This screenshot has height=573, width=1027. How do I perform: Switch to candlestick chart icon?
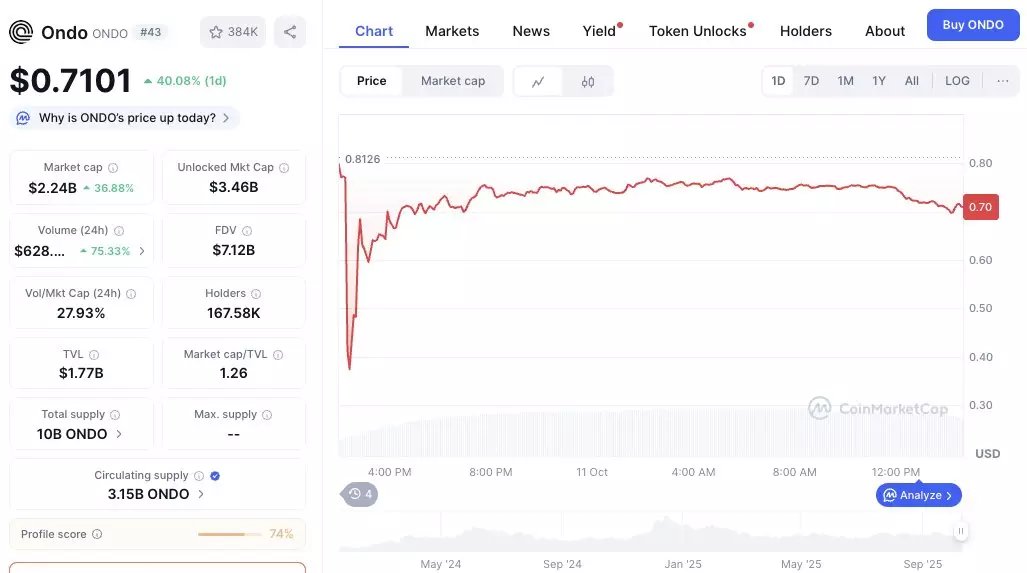click(x=588, y=82)
